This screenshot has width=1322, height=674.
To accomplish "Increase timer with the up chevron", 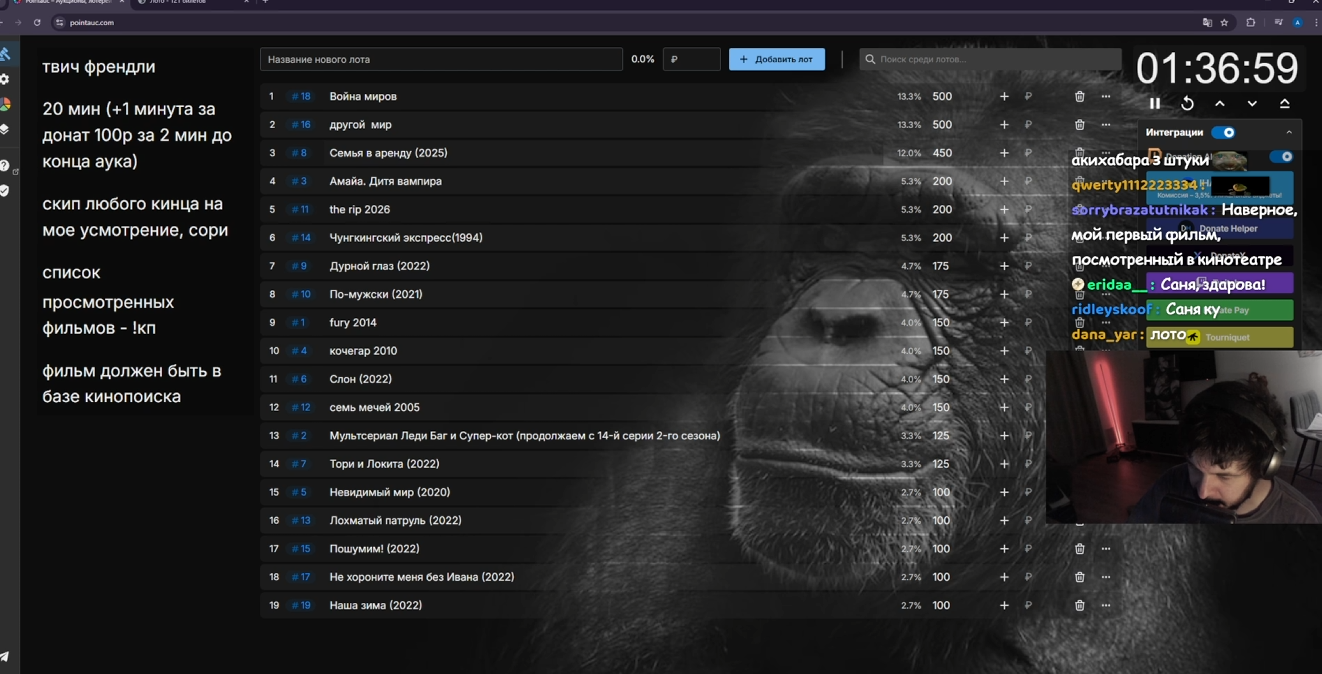I will coord(1220,103).
